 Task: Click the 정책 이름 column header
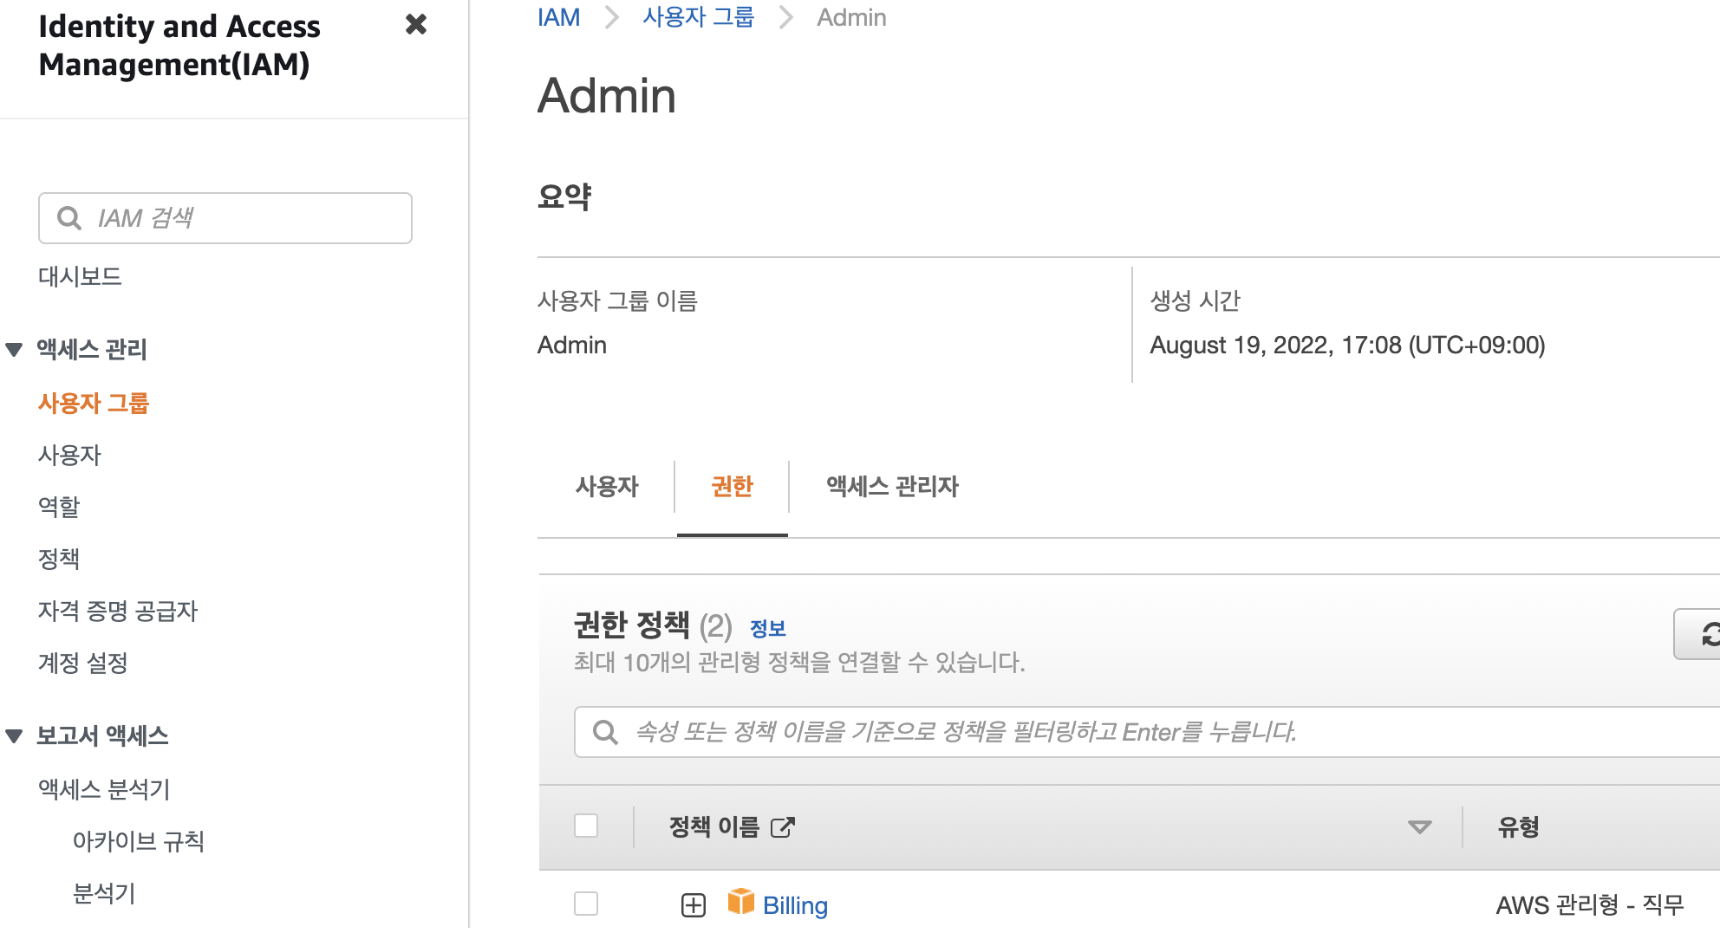pyautogui.click(x=714, y=827)
